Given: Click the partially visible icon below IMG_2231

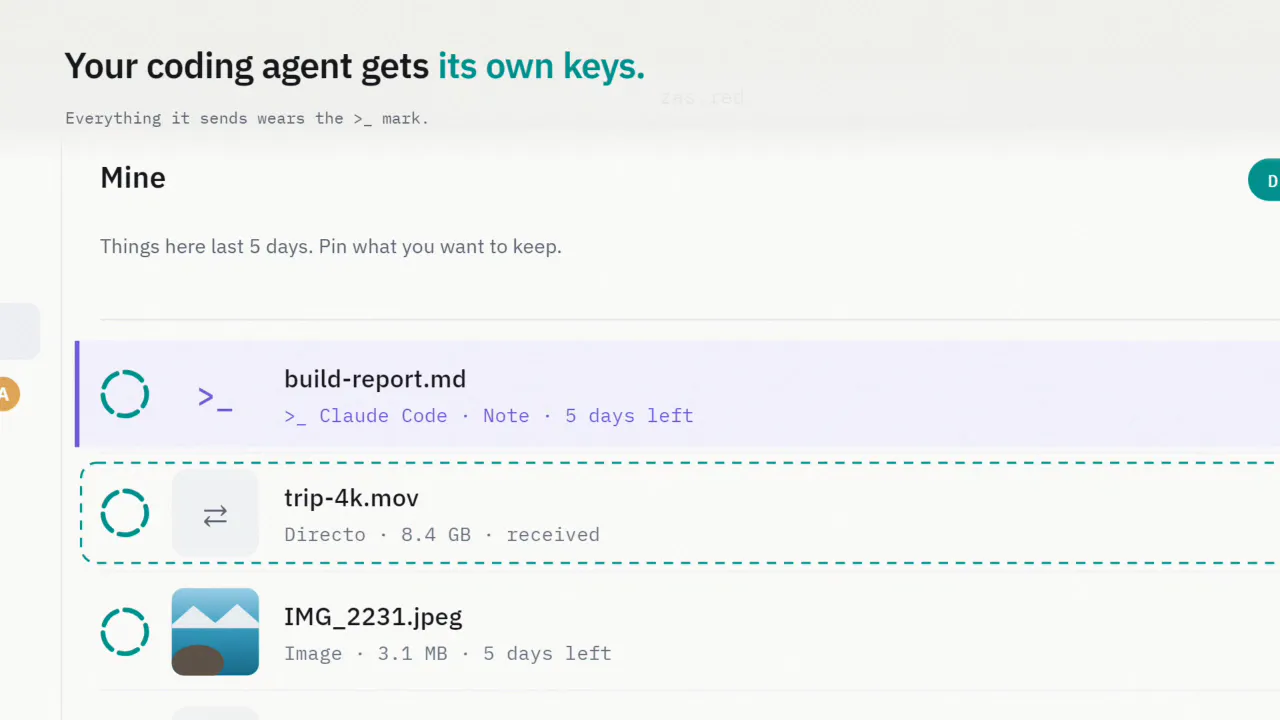Looking at the screenshot, I should [x=215, y=713].
